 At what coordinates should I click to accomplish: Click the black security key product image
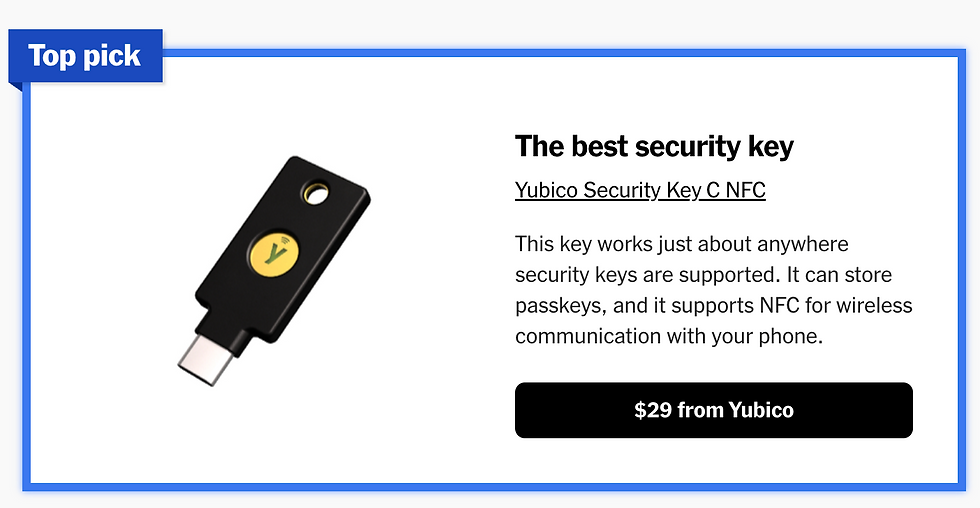click(x=274, y=265)
